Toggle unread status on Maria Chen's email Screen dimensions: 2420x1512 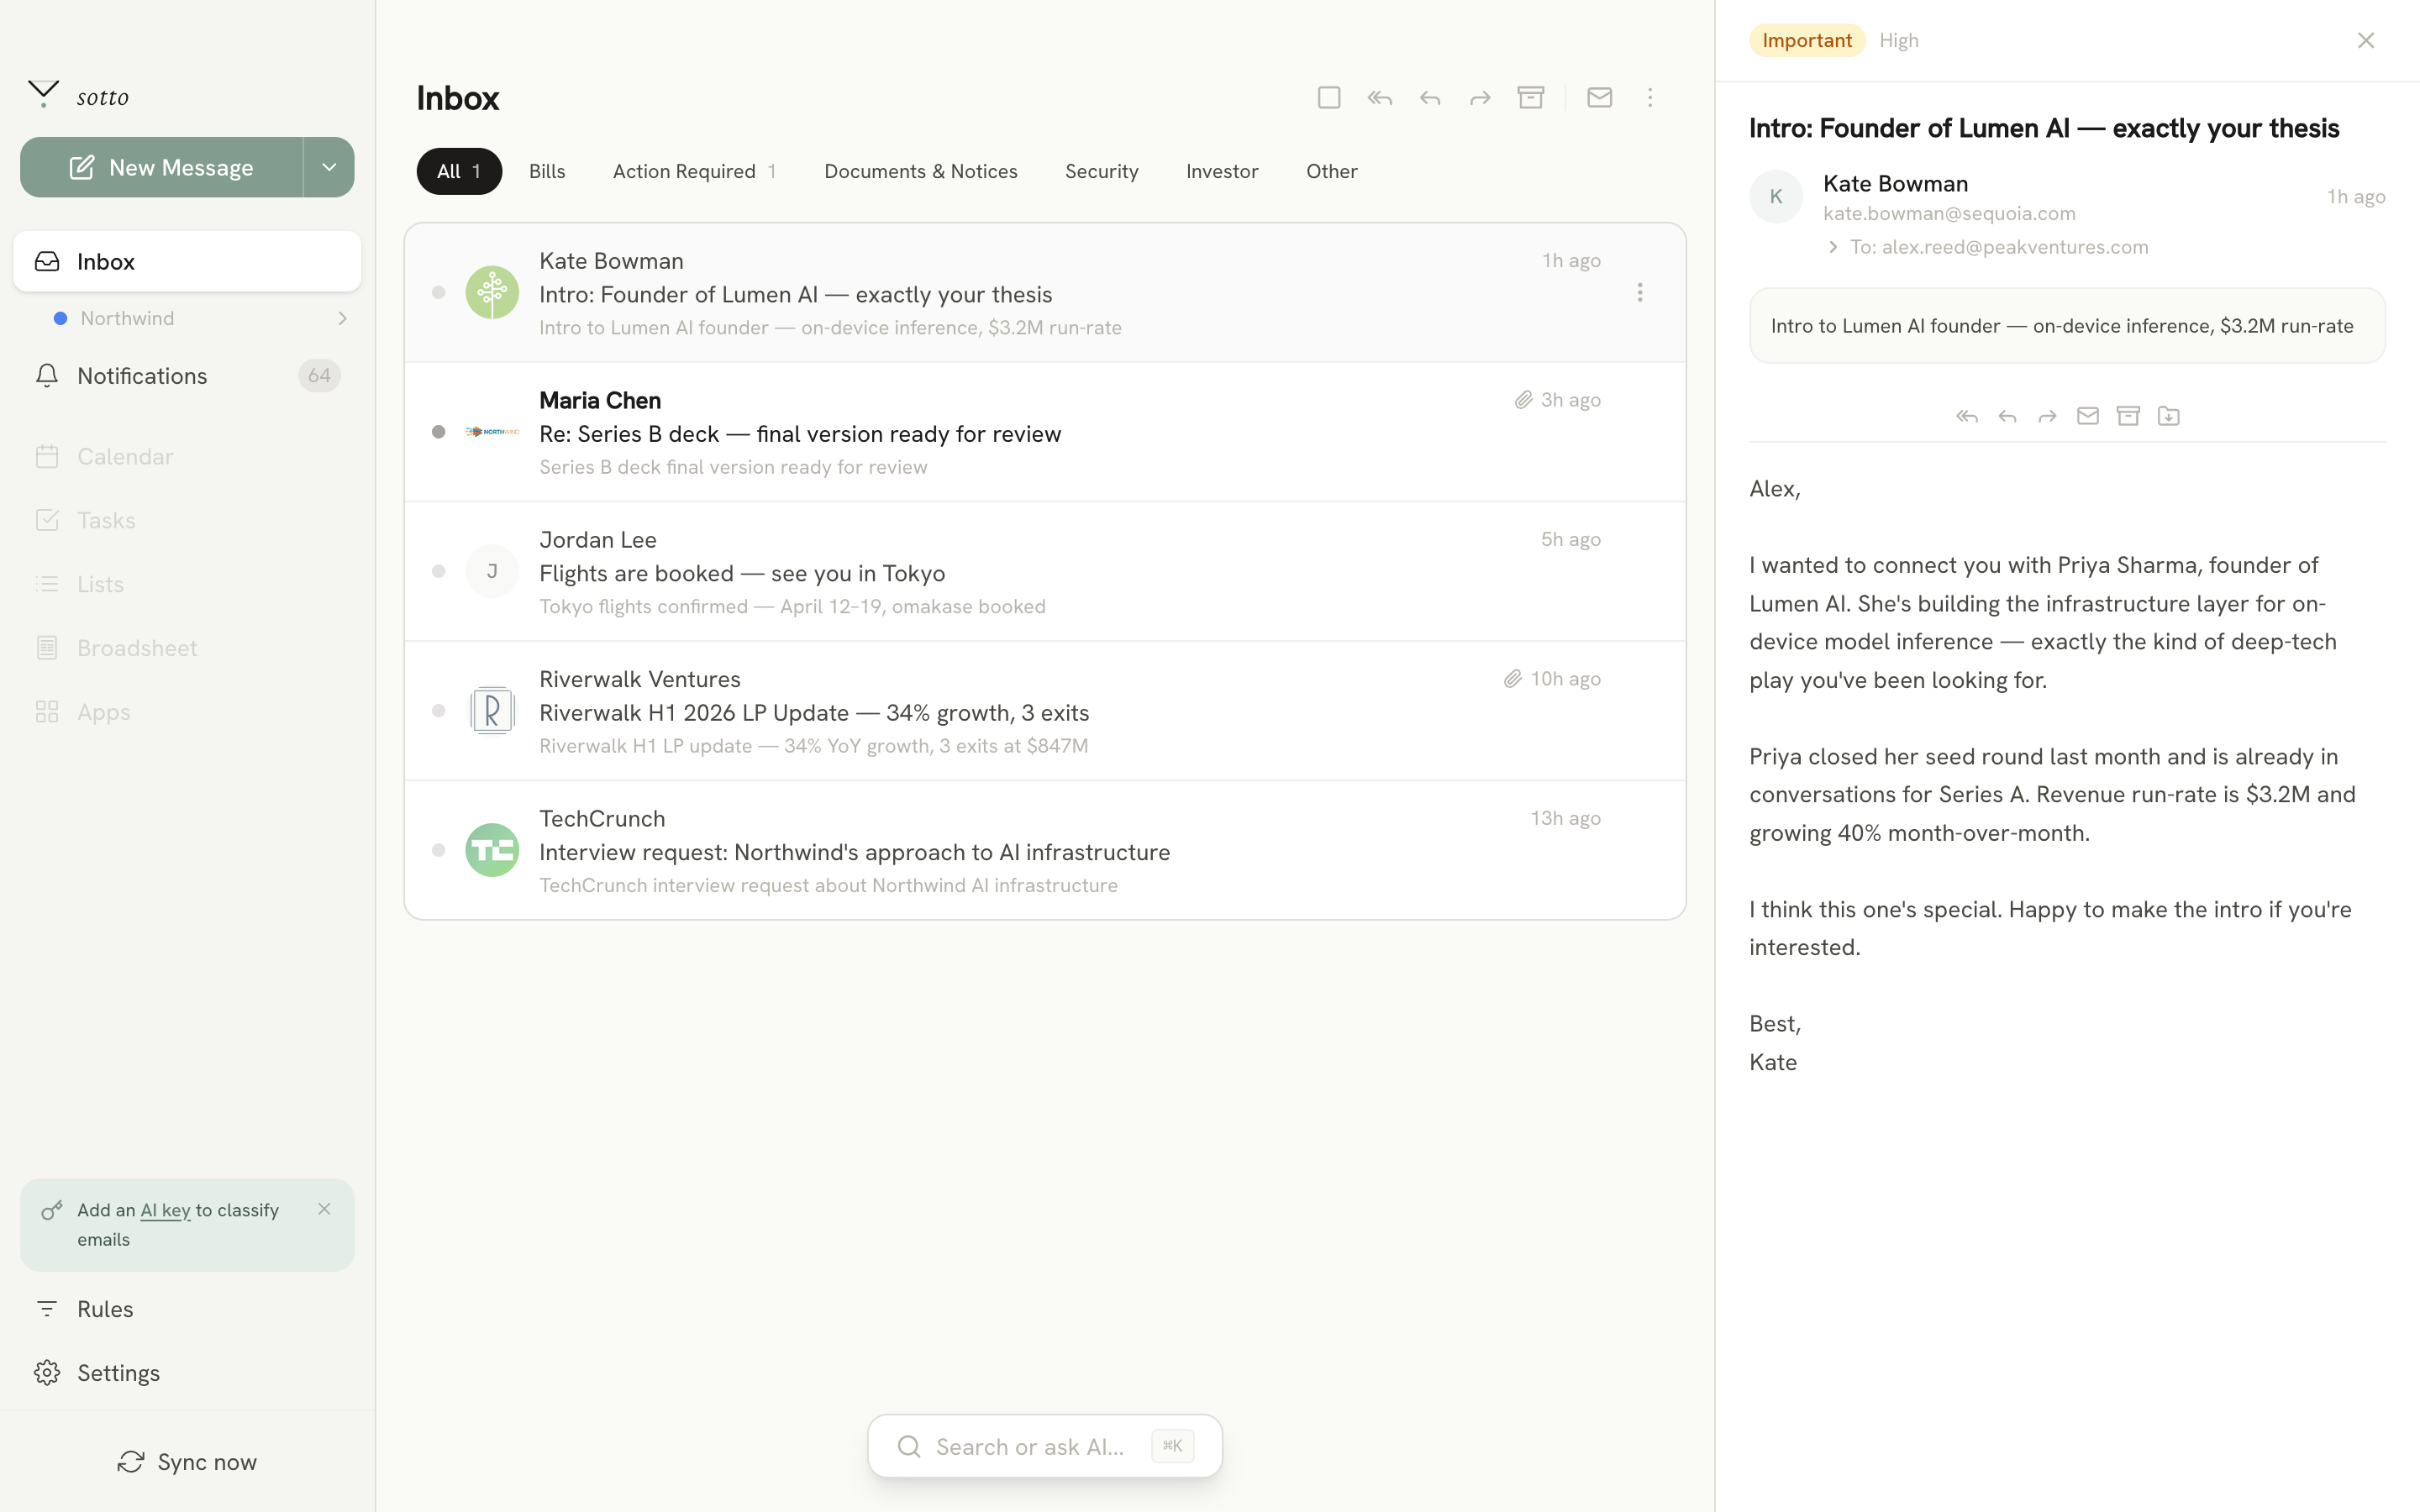pyautogui.click(x=438, y=432)
